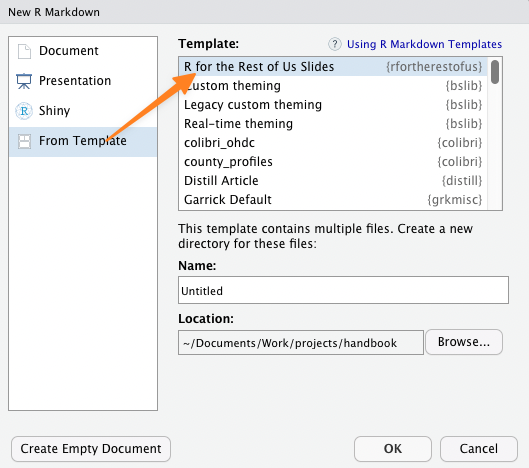Click the template list scrollbar thumb

click(x=495, y=72)
